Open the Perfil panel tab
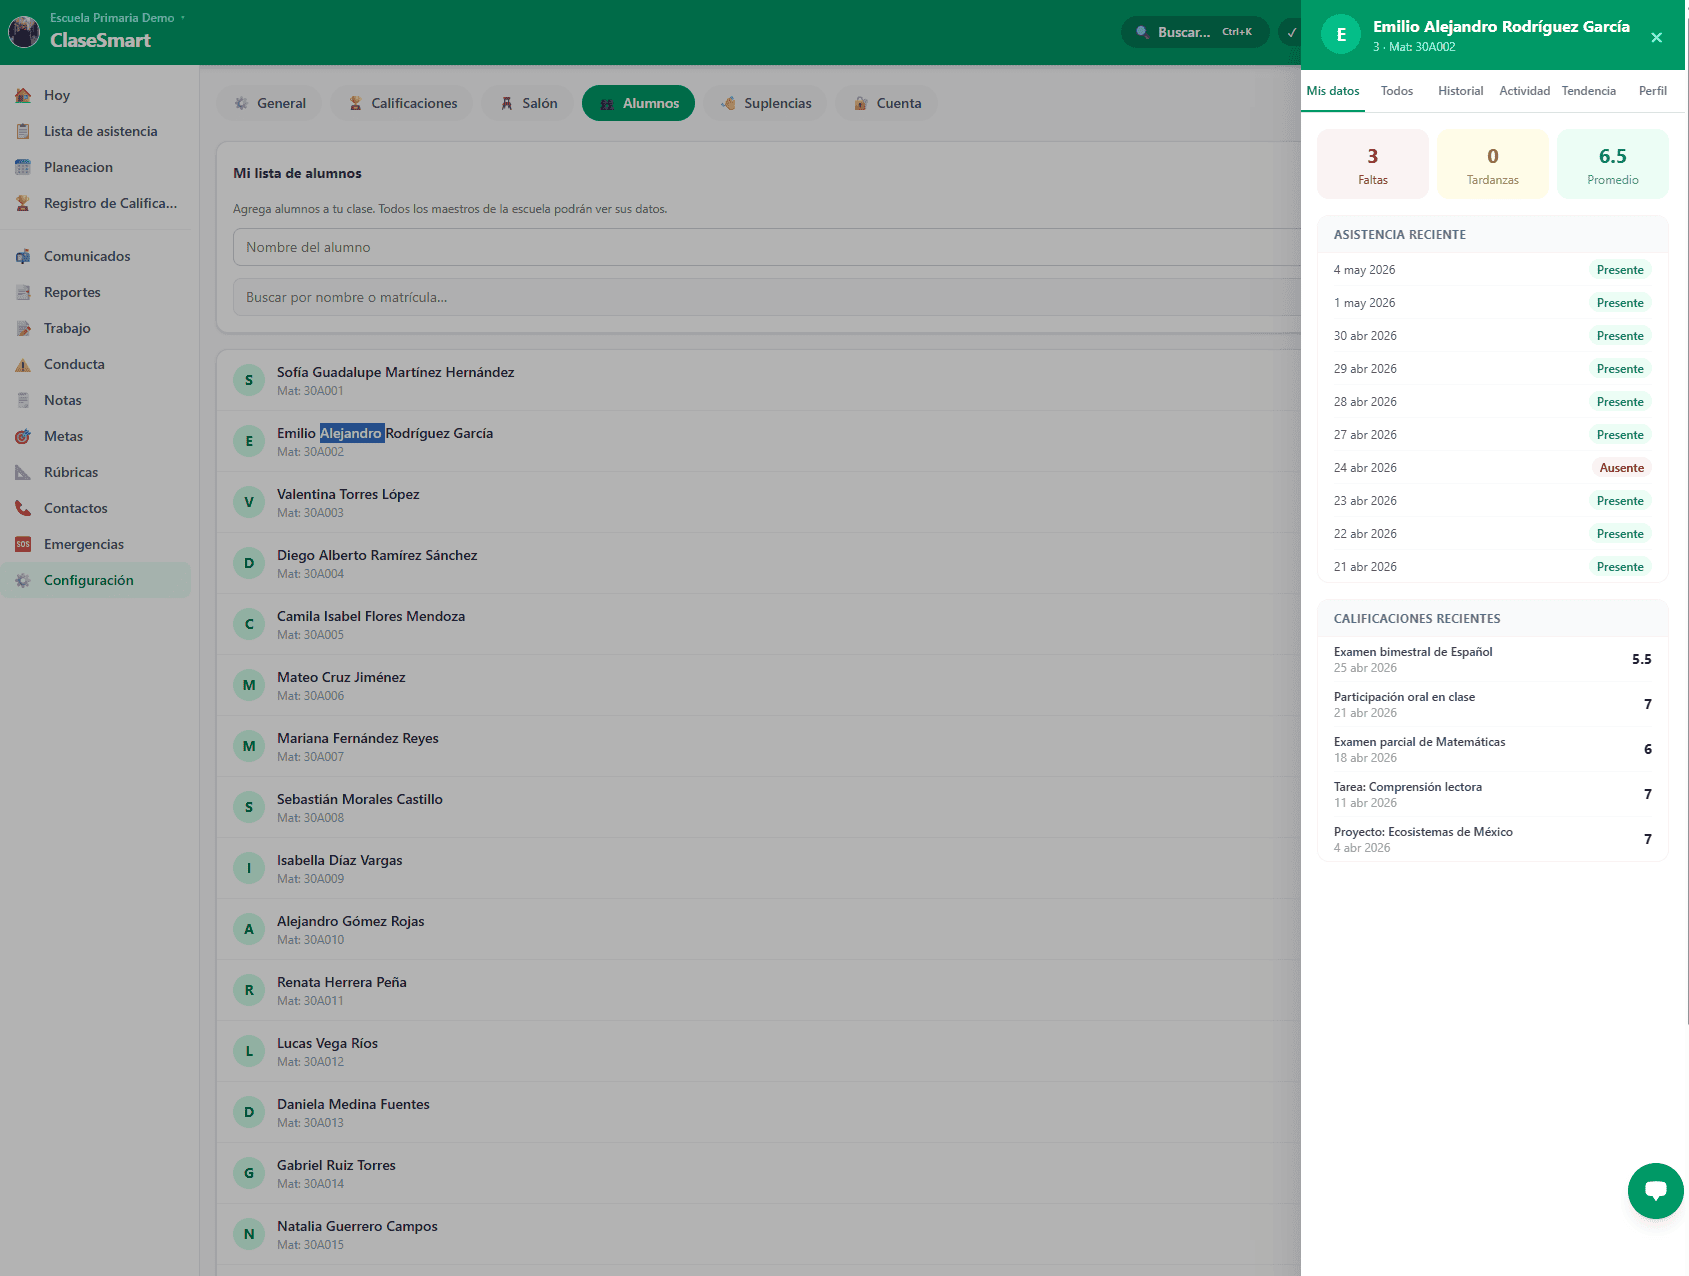1689x1276 pixels. click(x=1652, y=91)
